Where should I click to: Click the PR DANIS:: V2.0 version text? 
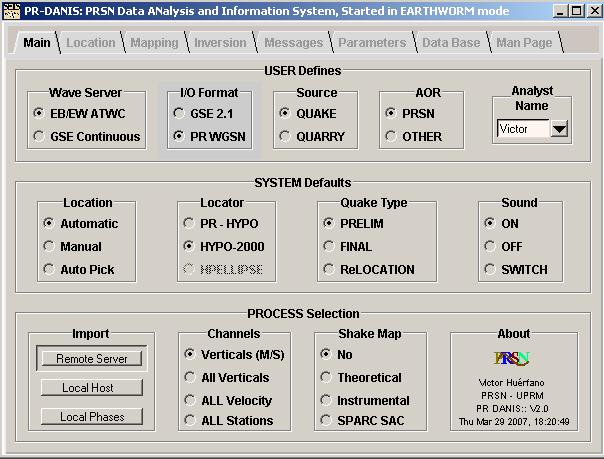512,409
